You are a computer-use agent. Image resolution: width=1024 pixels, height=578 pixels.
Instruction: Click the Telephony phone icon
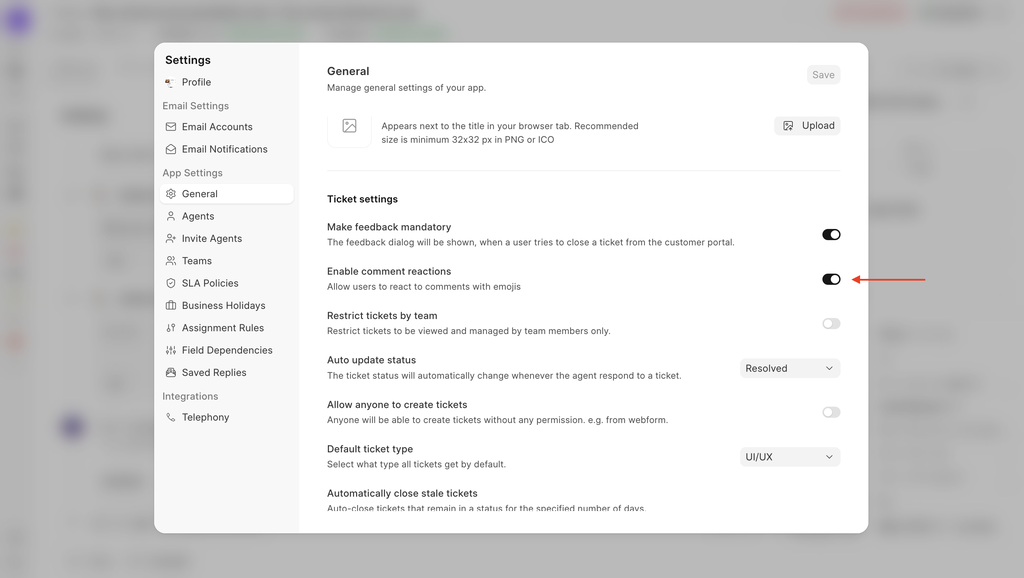coord(171,417)
